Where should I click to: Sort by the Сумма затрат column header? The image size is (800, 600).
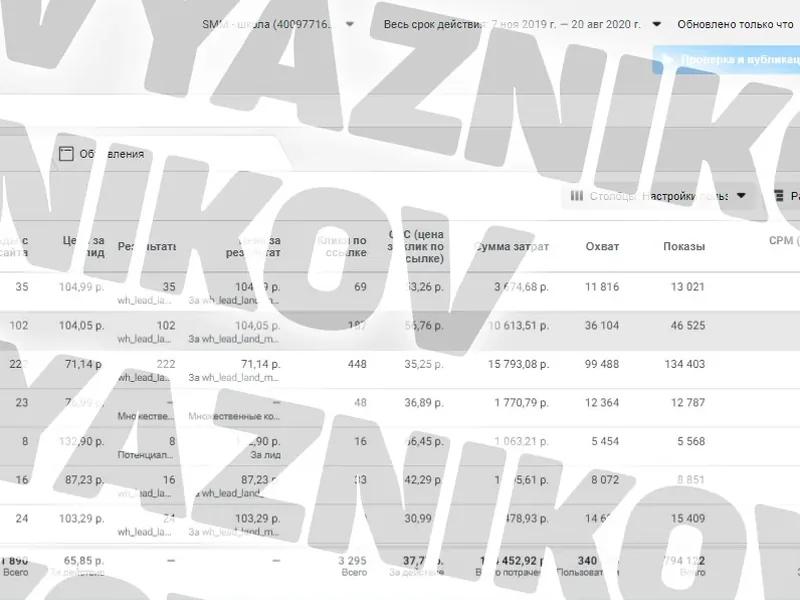click(x=511, y=246)
